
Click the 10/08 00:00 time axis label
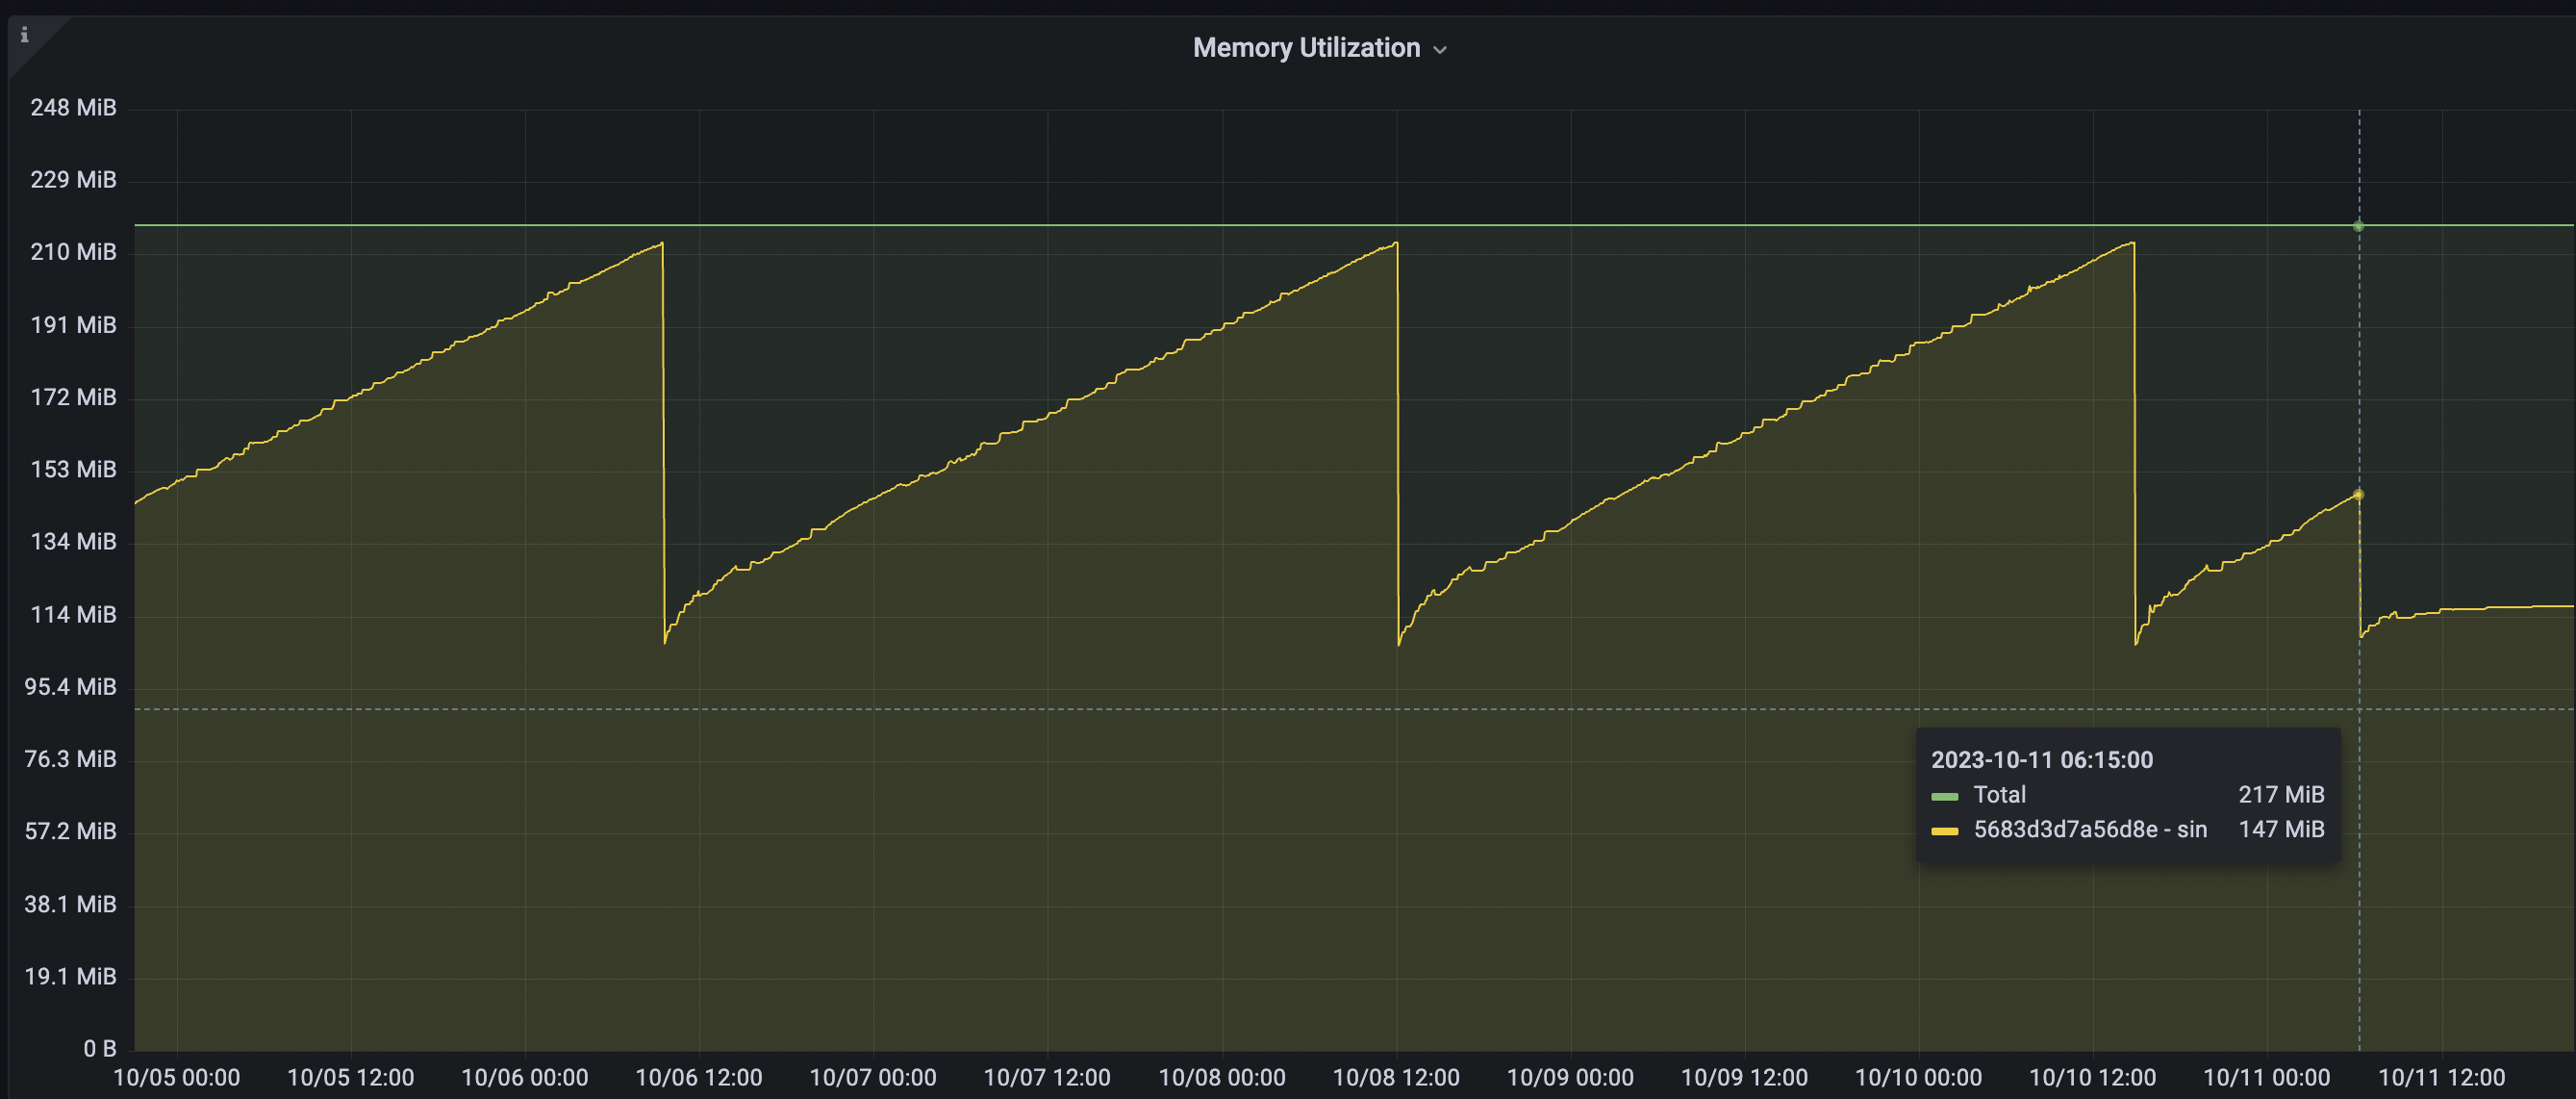point(1222,1077)
